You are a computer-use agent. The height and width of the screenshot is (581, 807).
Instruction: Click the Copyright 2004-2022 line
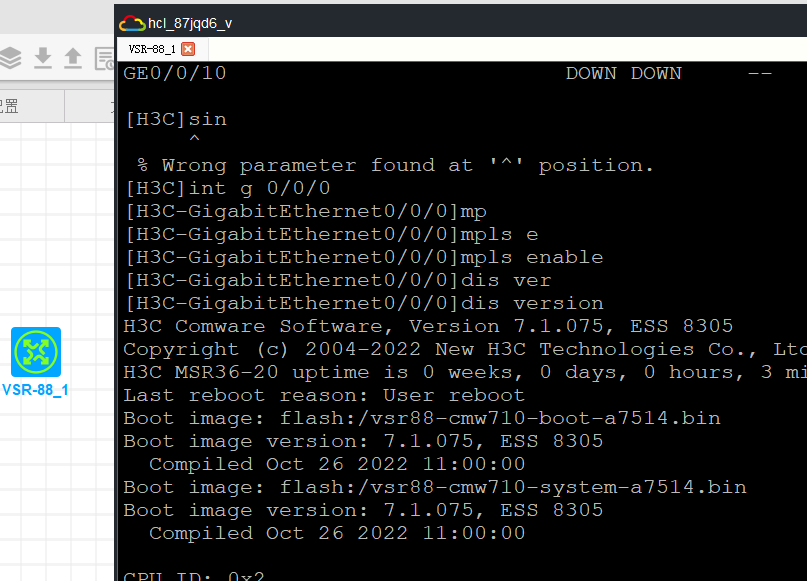[465, 349]
